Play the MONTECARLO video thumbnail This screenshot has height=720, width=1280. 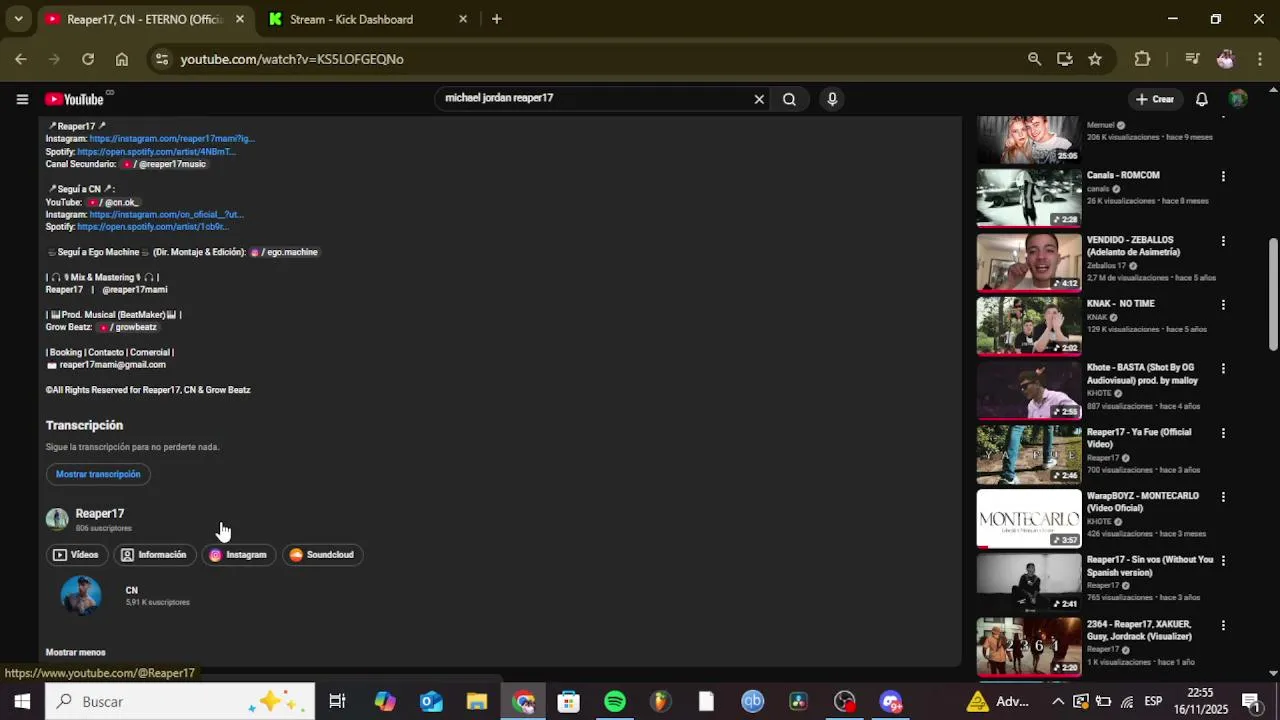pyautogui.click(x=1029, y=518)
